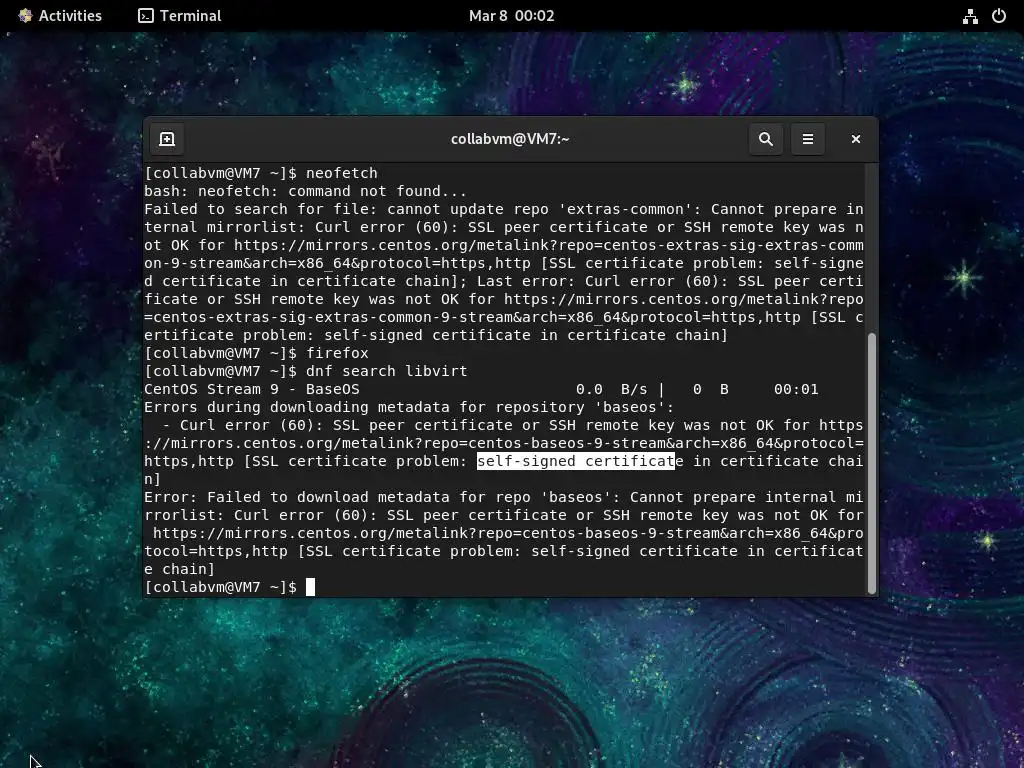Click the highlighted 'self-signed certificat' text
1024x768 pixels.
point(576,461)
